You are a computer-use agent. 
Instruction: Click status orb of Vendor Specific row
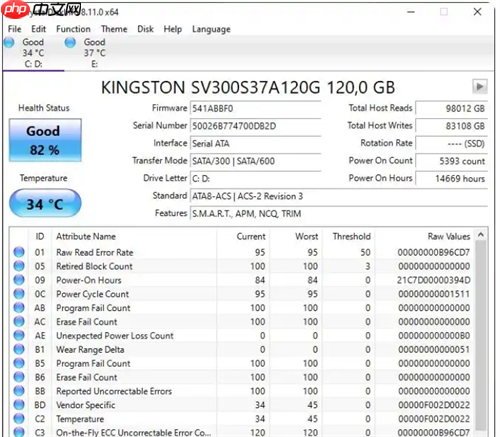point(19,405)
